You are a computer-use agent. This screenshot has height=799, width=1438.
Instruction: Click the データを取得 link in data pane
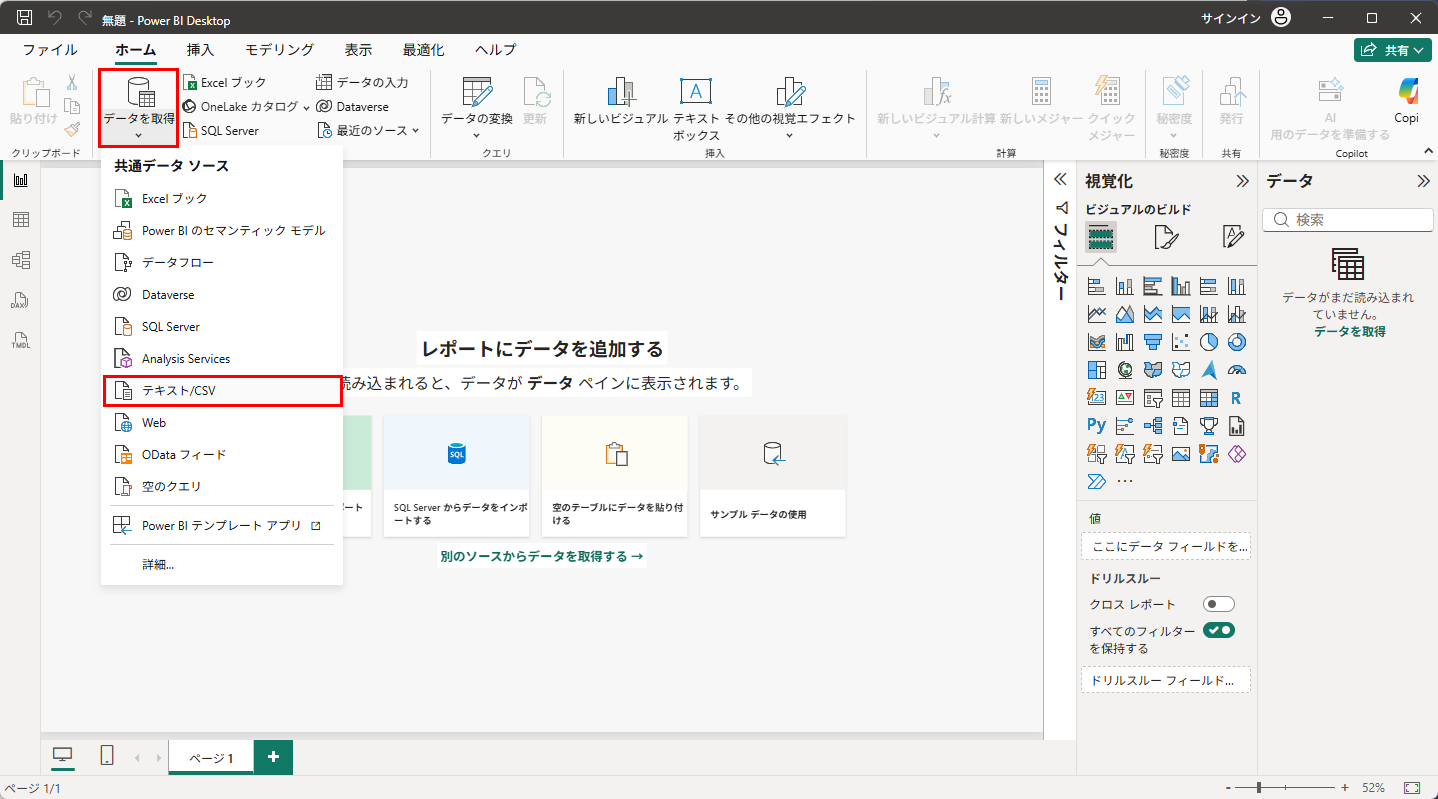tap(1349, 331)
